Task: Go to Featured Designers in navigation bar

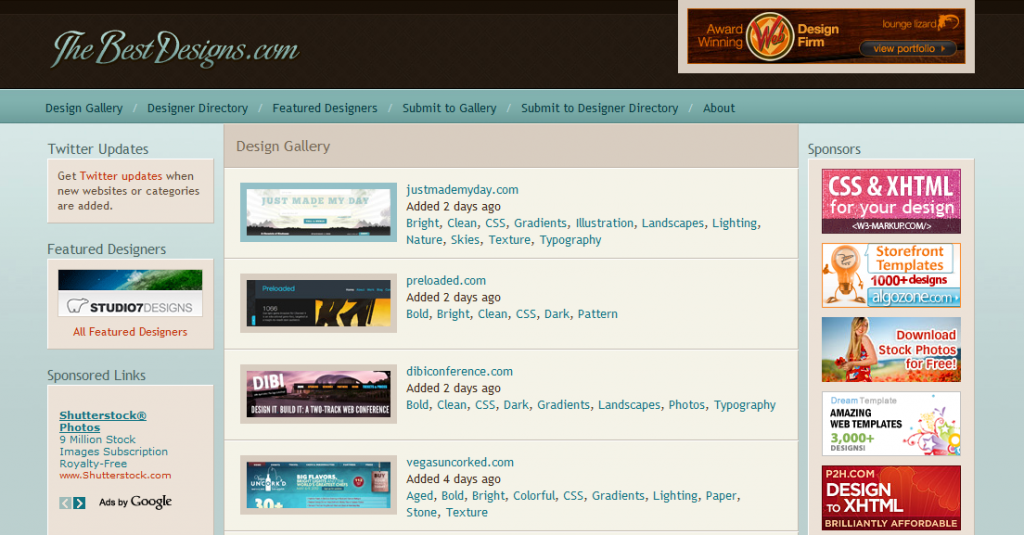Action: point(325,108)
